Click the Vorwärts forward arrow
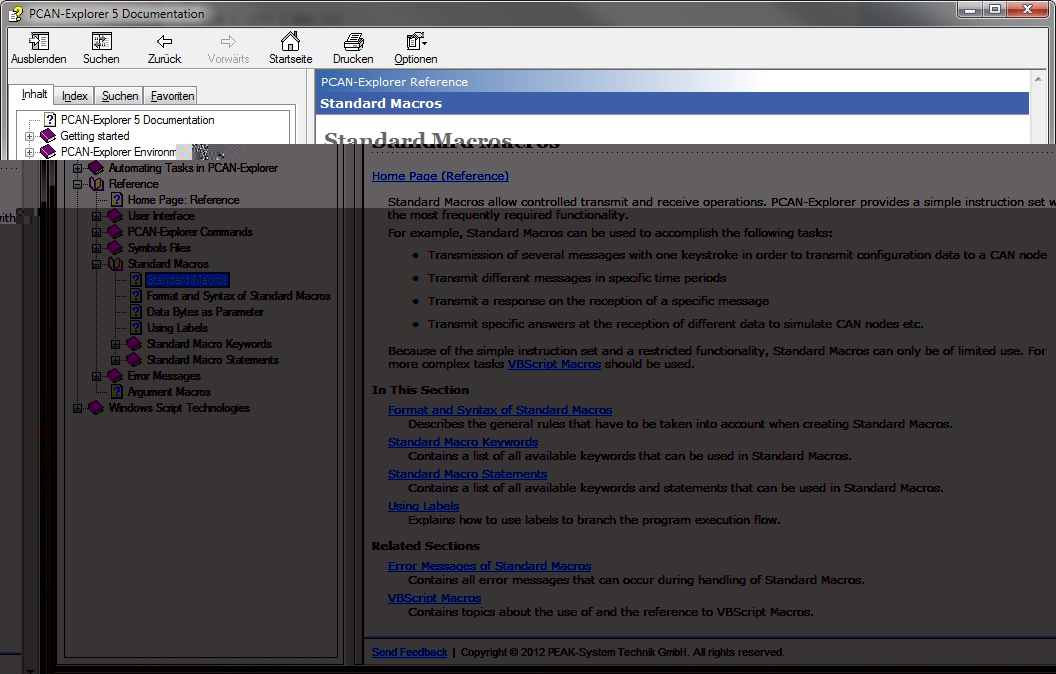Screen dimensions: 1056x674 point(228,42)
